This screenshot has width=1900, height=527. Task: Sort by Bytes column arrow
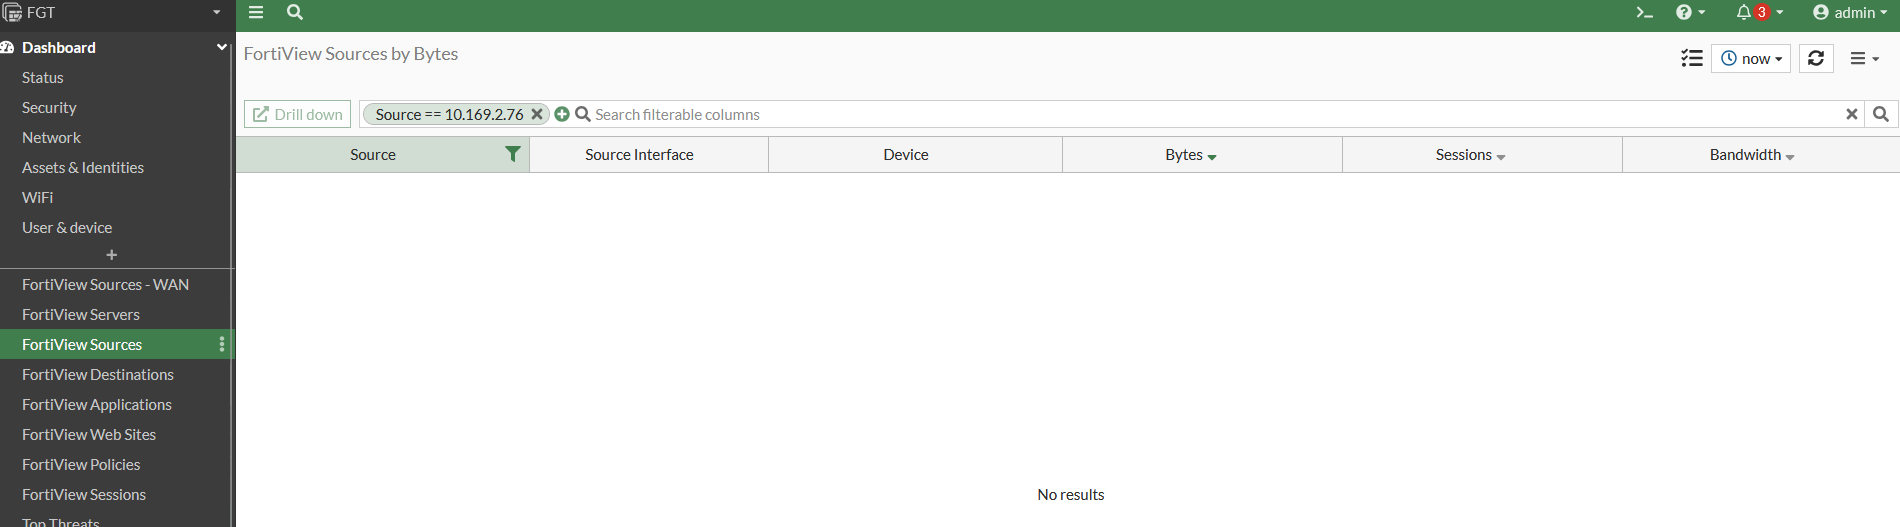1212,157
